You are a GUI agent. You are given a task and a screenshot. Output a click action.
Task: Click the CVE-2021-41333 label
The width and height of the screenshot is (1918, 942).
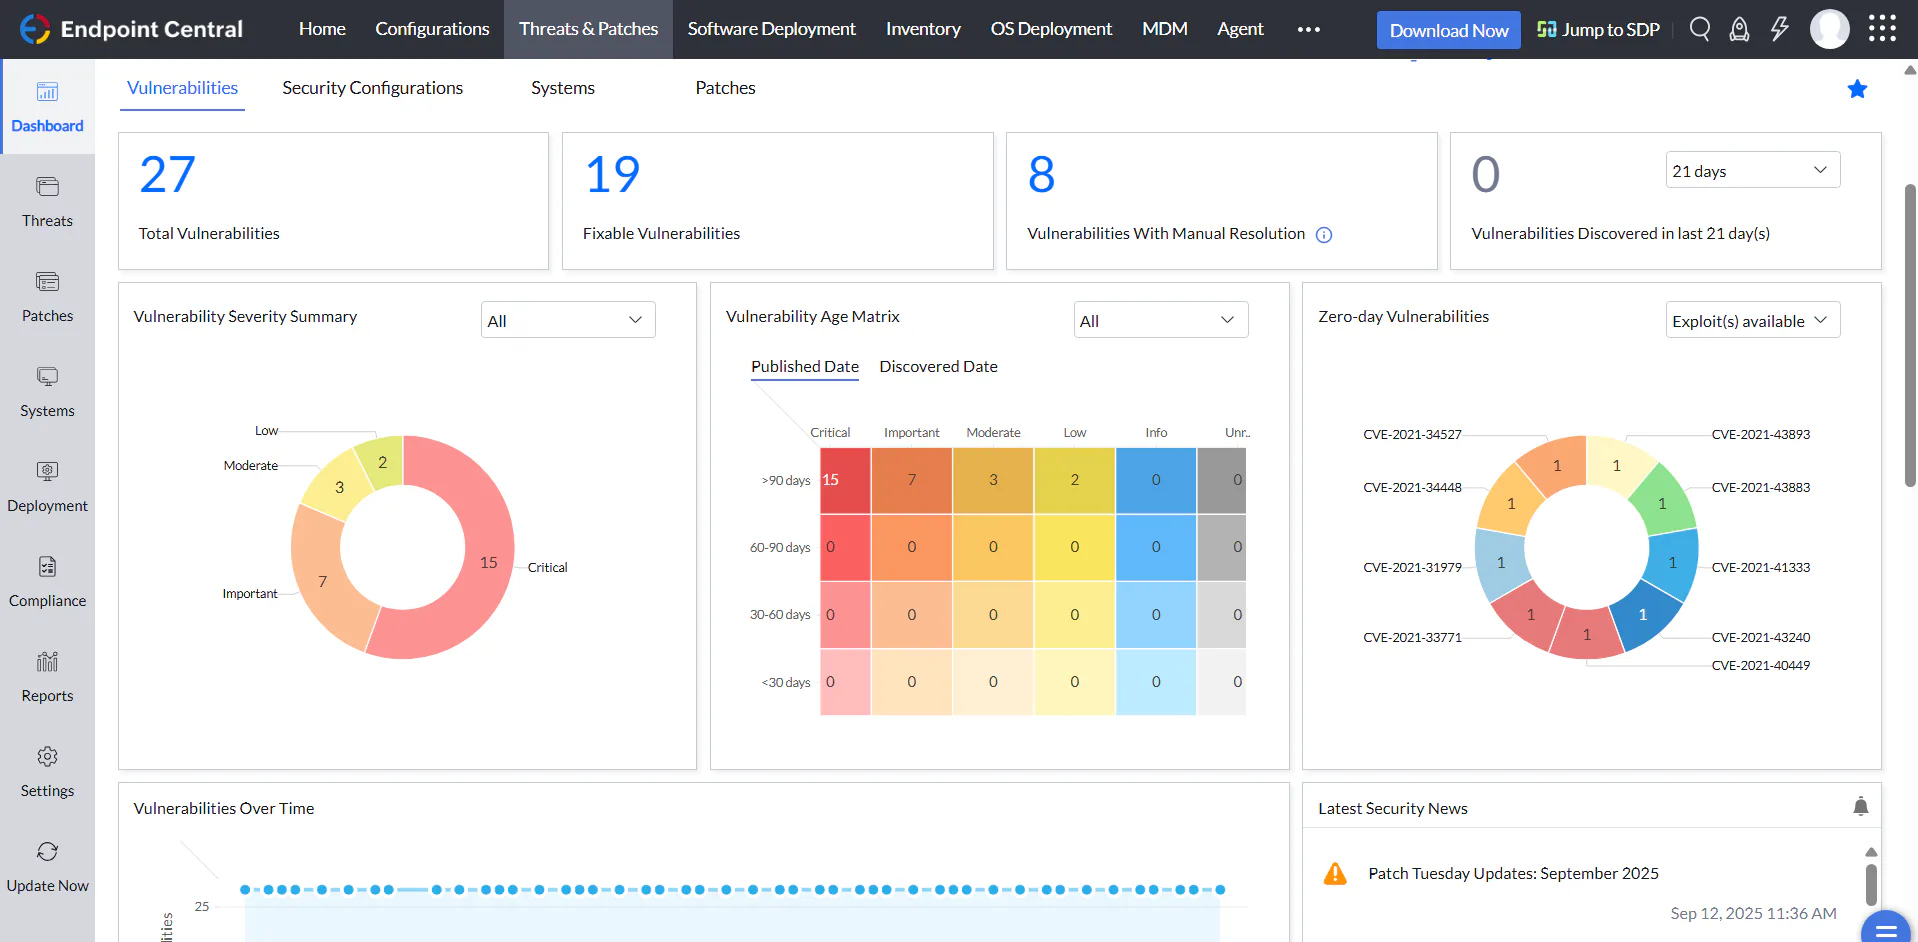[1760, 568]
